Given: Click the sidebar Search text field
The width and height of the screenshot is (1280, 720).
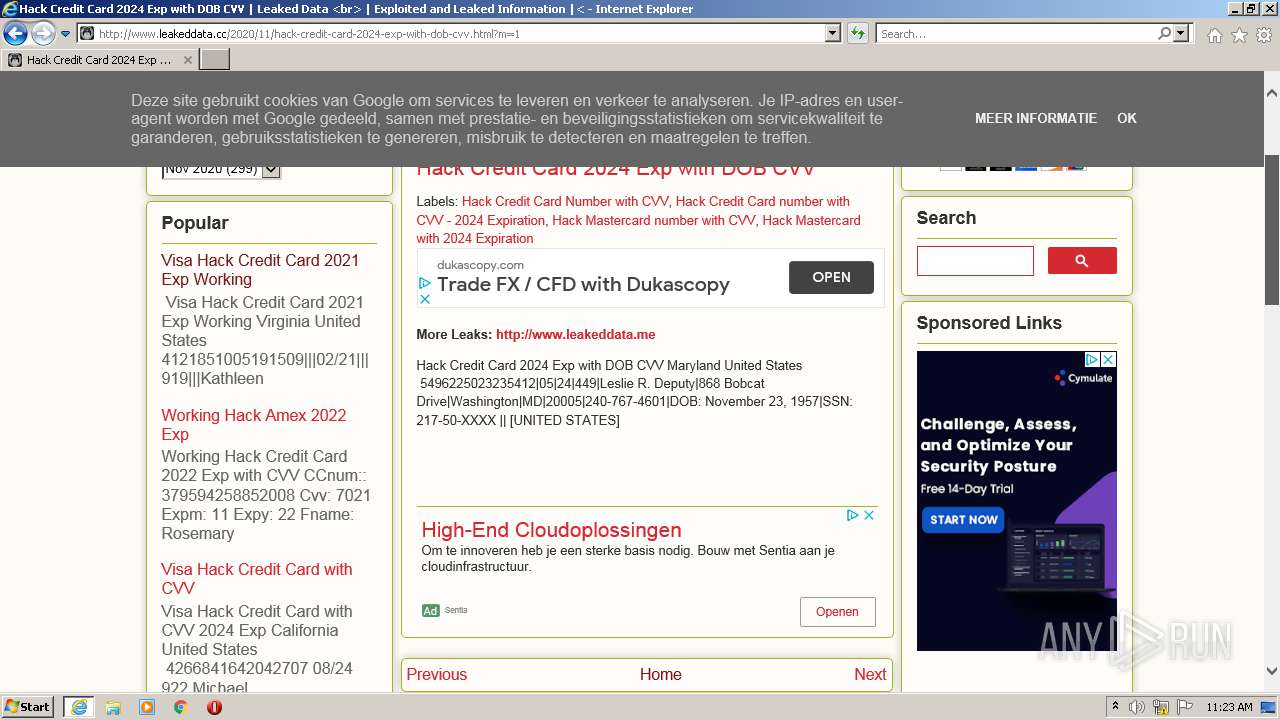Looking at the screenshot, I should click(x=975, y=261).
